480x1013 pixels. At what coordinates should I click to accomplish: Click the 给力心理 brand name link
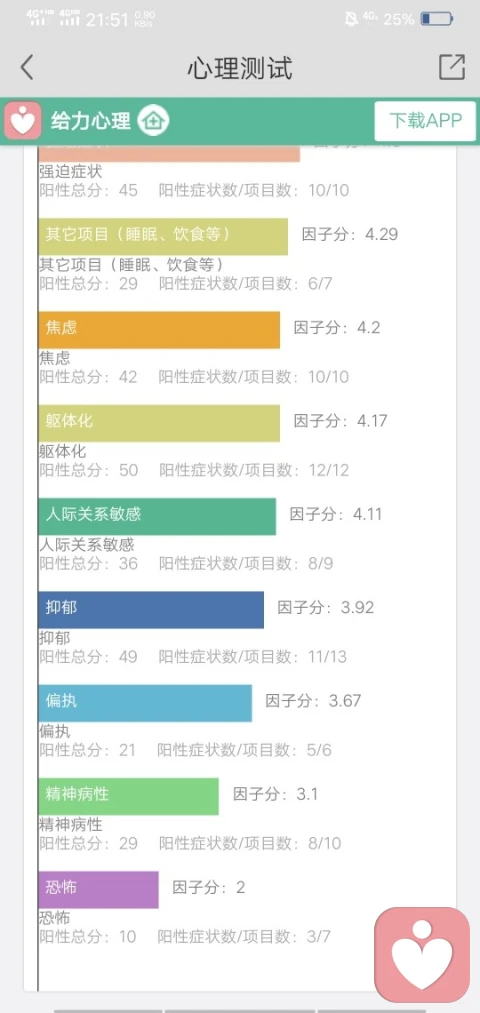pyautogui.click(x=91, y=121)
